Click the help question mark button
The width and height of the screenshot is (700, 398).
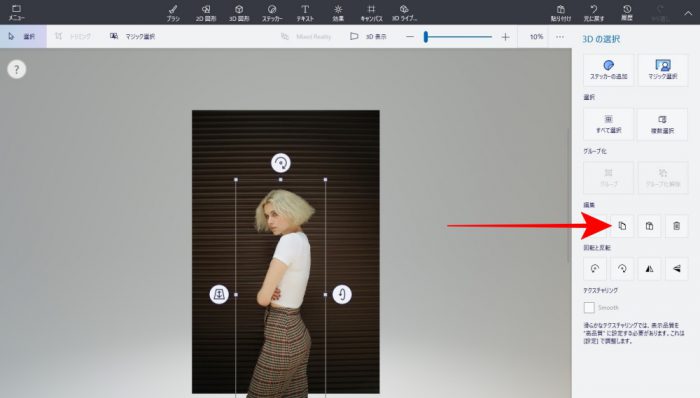pos(17,70)
